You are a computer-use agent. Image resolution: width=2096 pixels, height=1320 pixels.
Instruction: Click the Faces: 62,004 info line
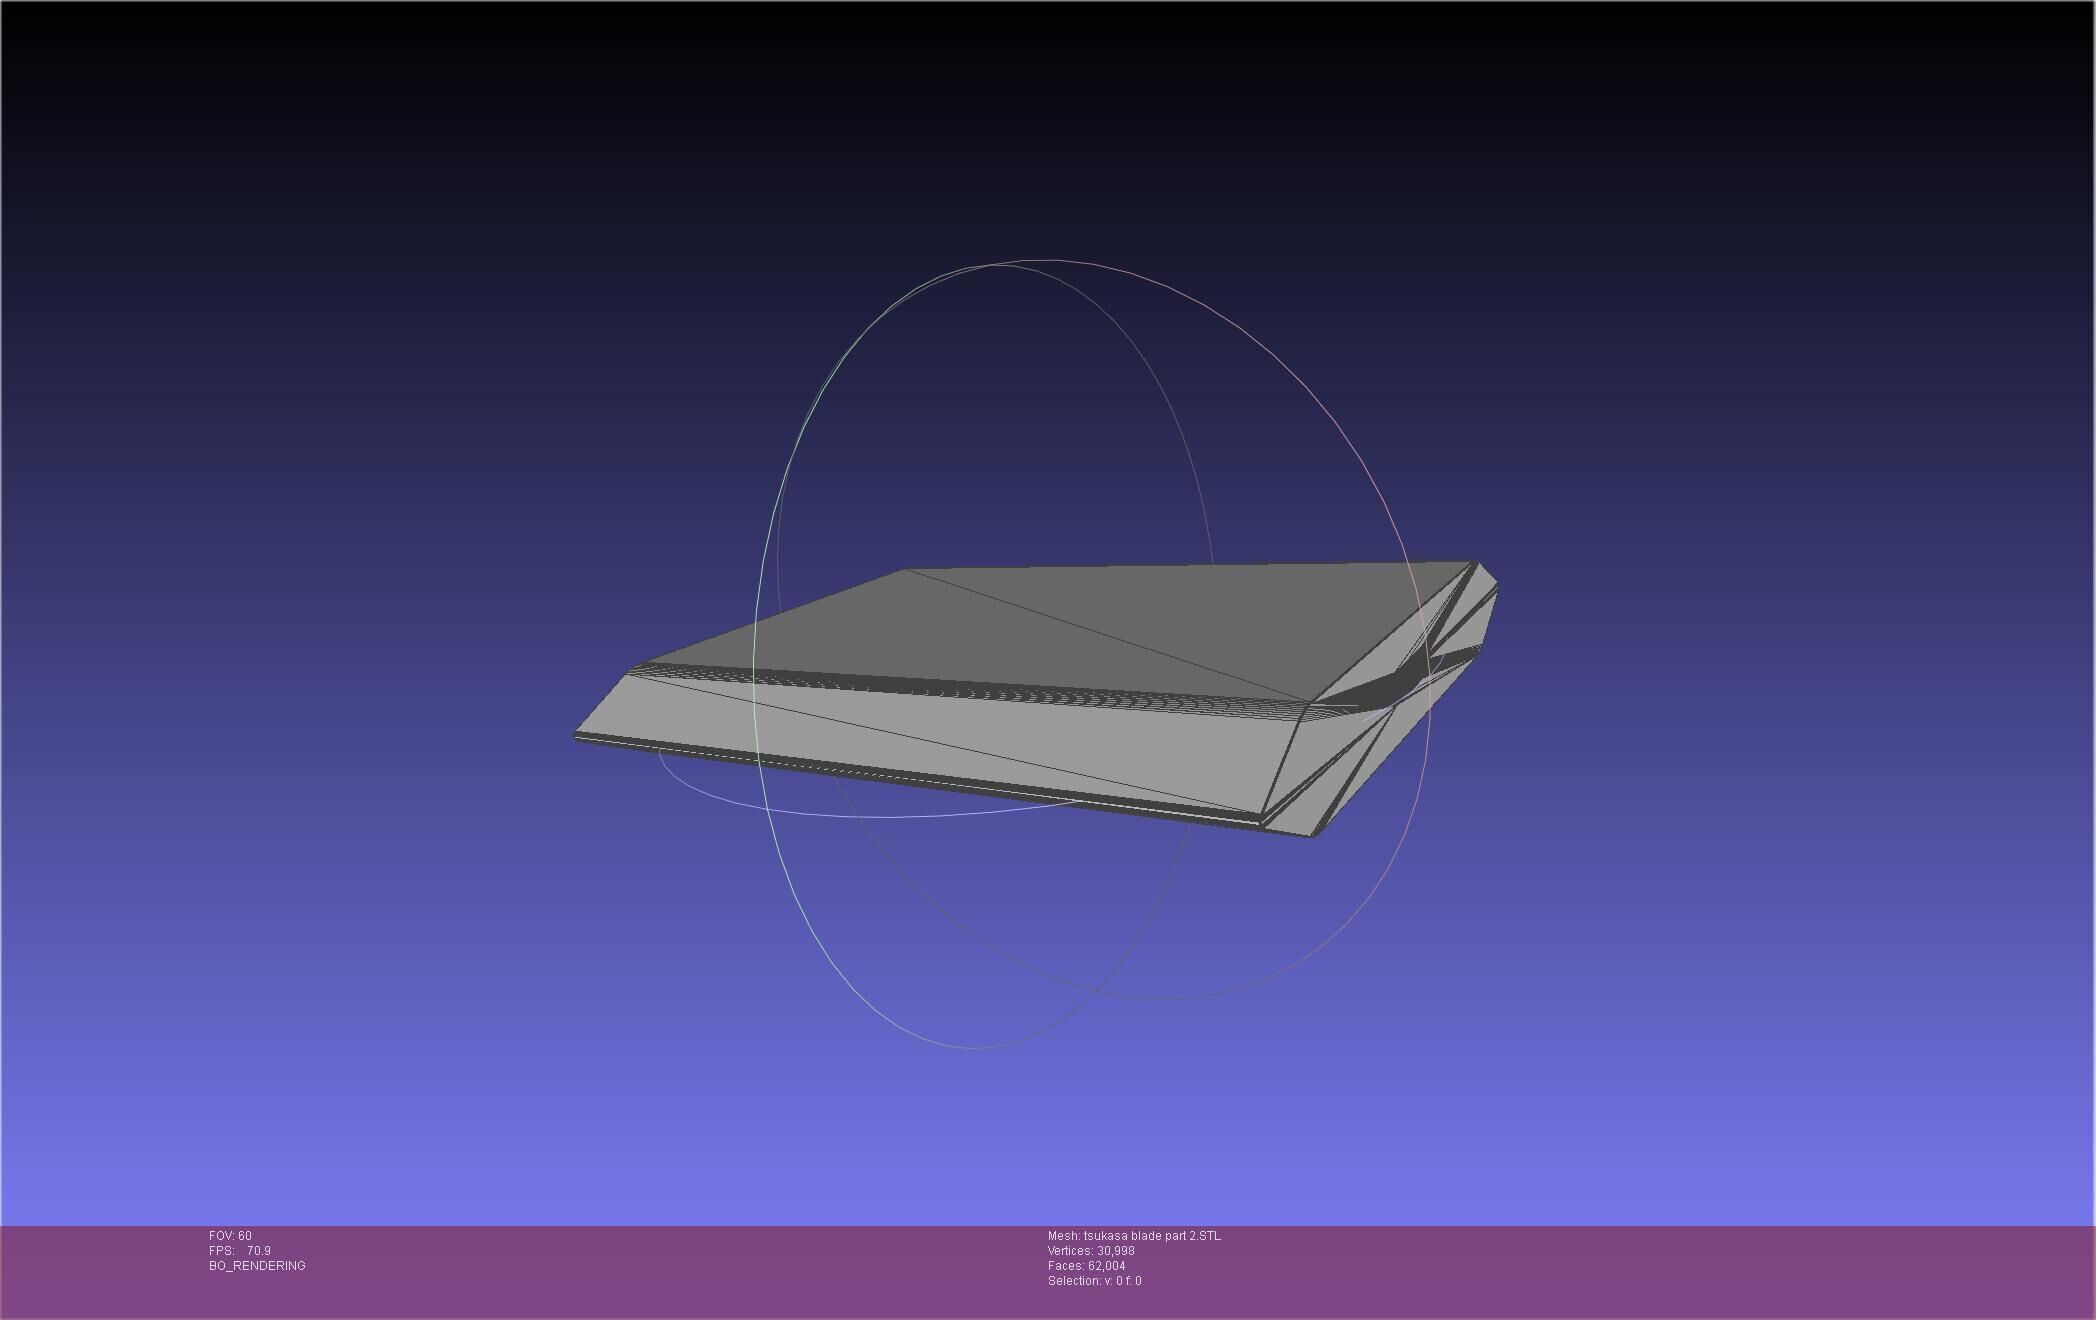tap(1086, 1266)
